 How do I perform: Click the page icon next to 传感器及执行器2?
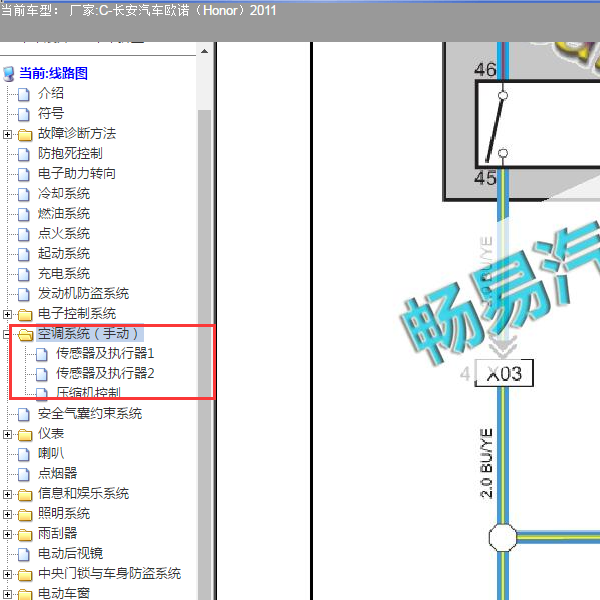(42, 375)
